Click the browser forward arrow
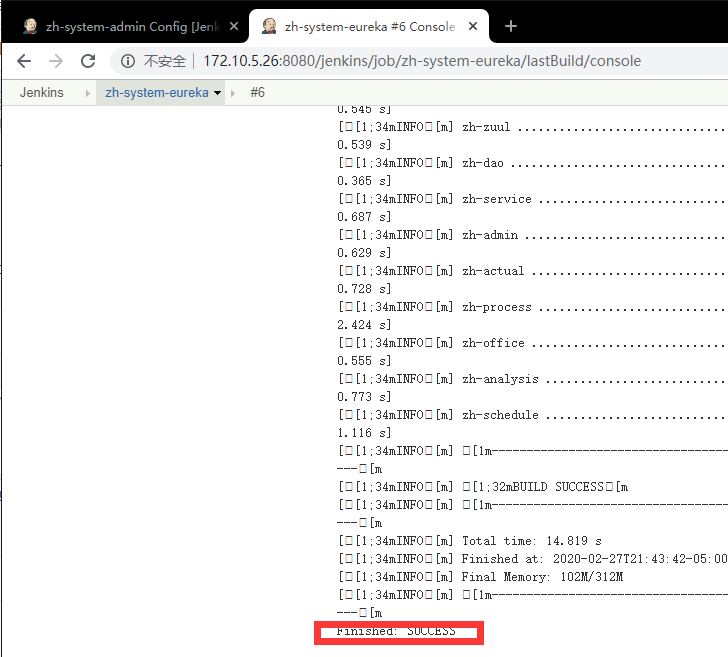The image size is (728, 657). click(56, 61)
